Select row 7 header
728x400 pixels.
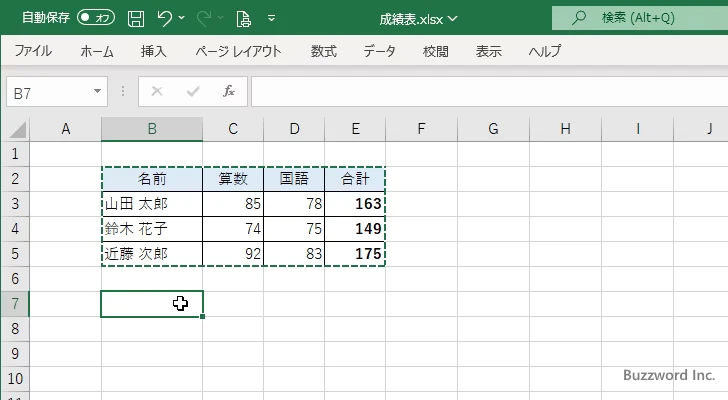(x=15, y=304)
